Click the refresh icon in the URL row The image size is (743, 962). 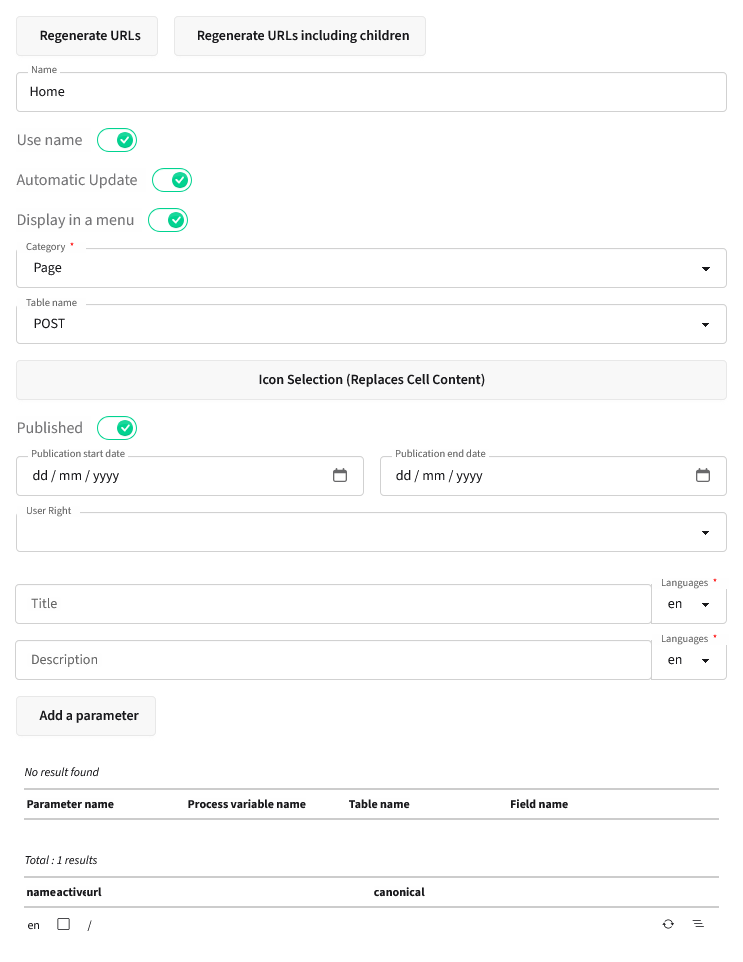point(668,924)
